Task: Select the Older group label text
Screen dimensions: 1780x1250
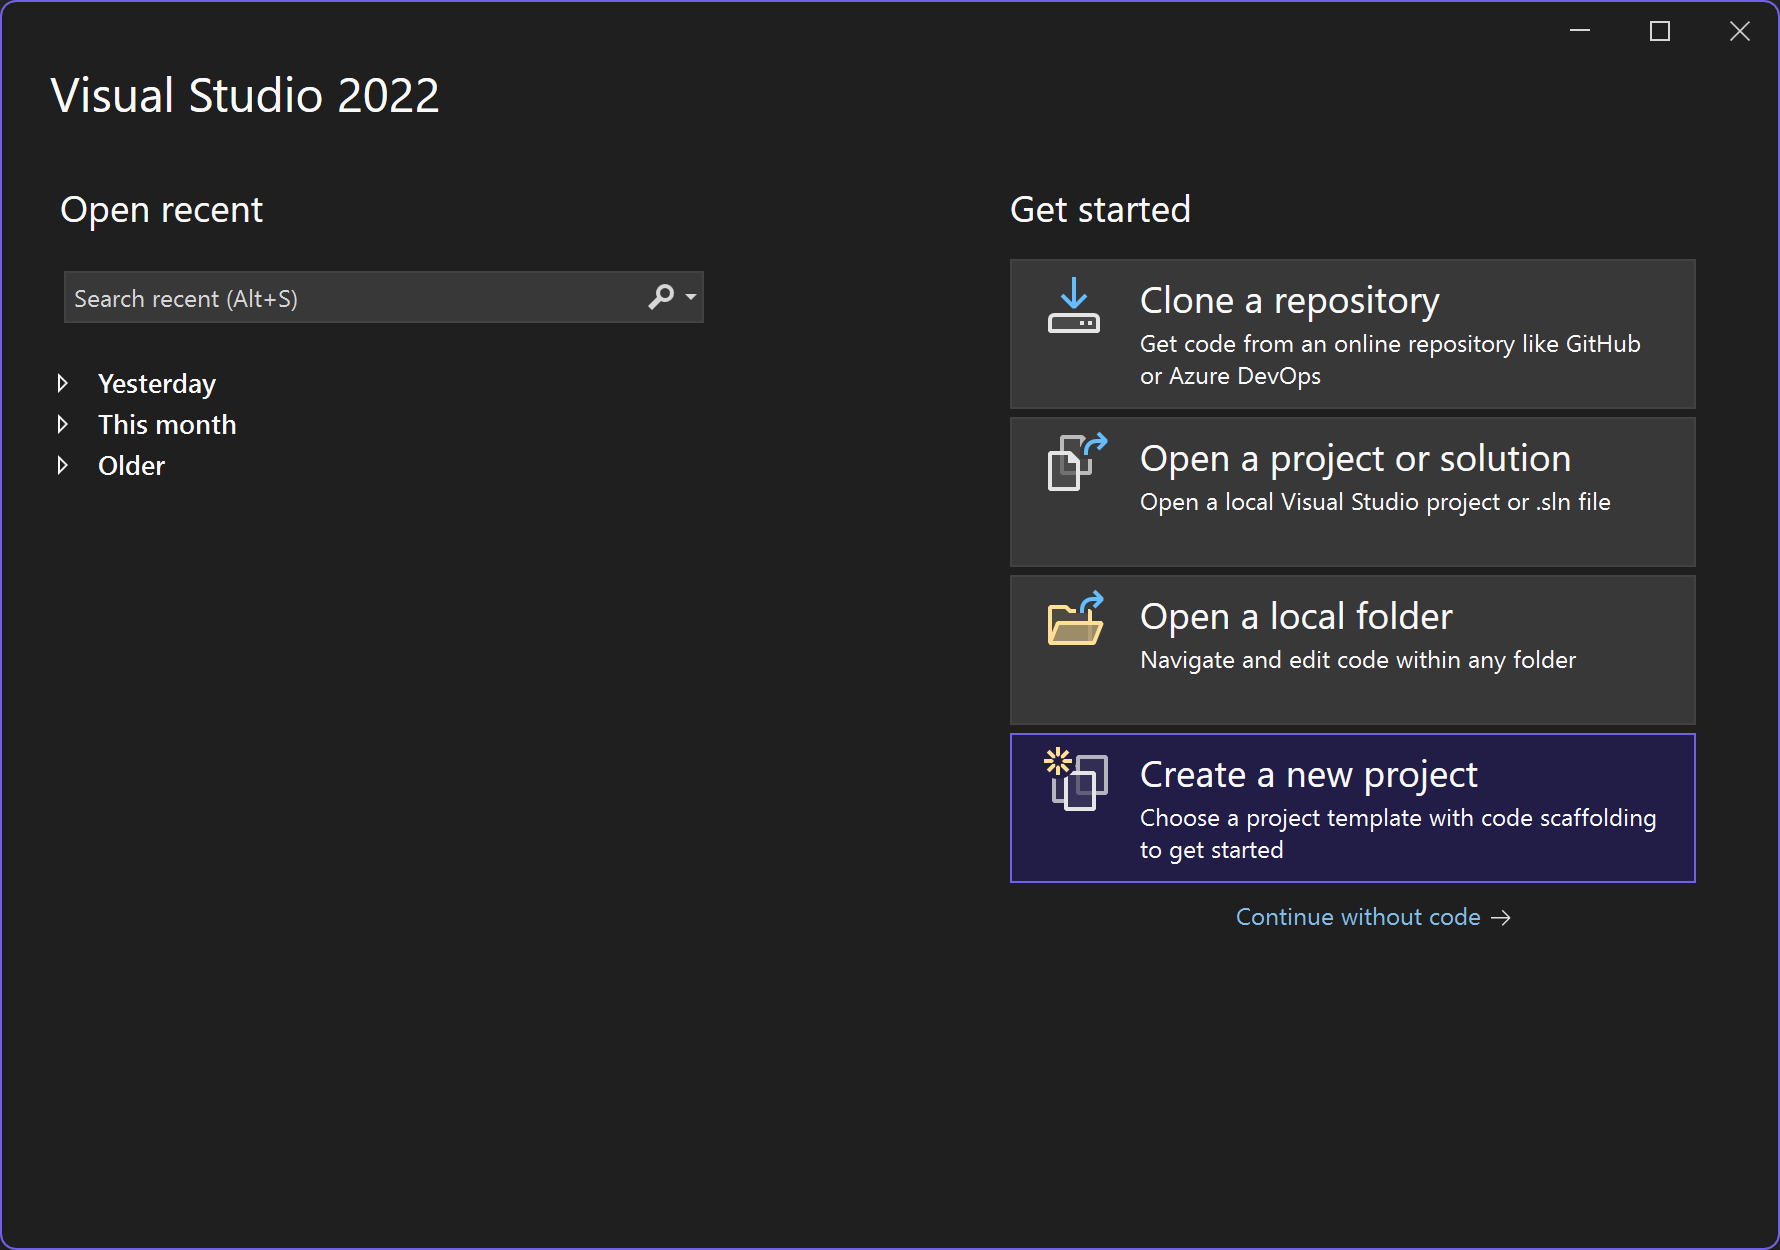Action: tap(131, 466)
